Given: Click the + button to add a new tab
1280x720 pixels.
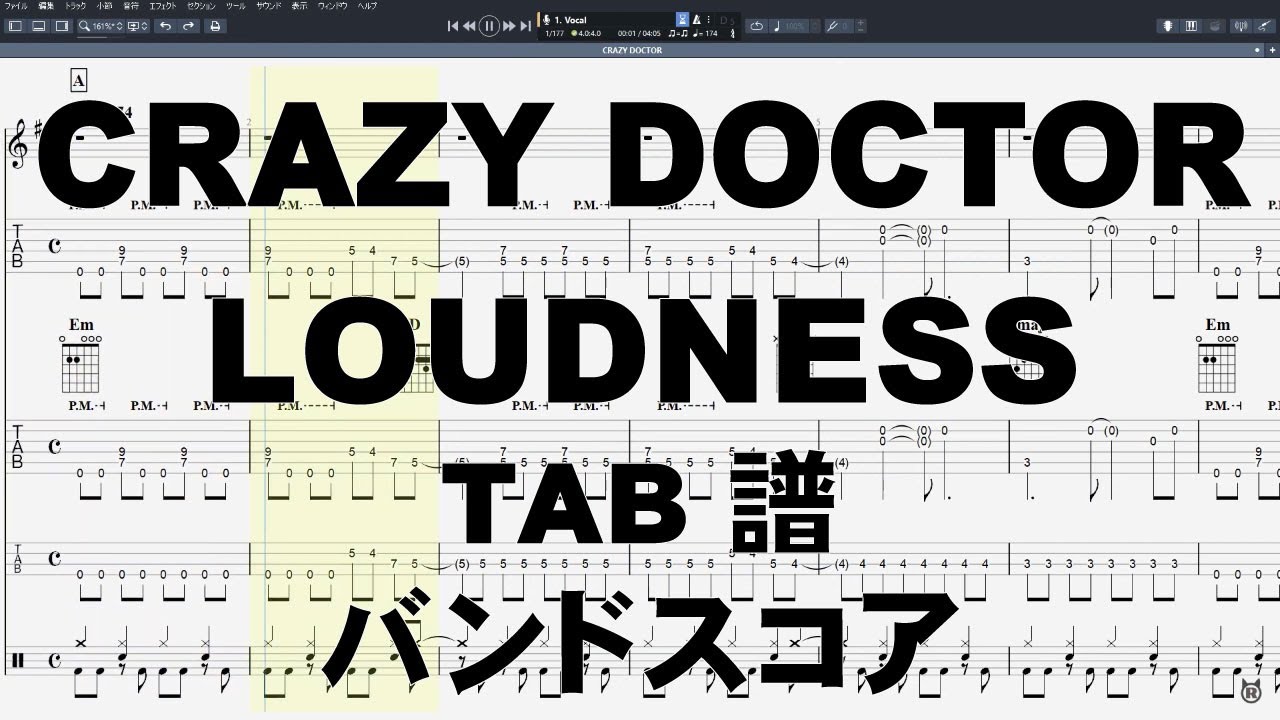Looking at the screenshot, I should point(1272,50).
